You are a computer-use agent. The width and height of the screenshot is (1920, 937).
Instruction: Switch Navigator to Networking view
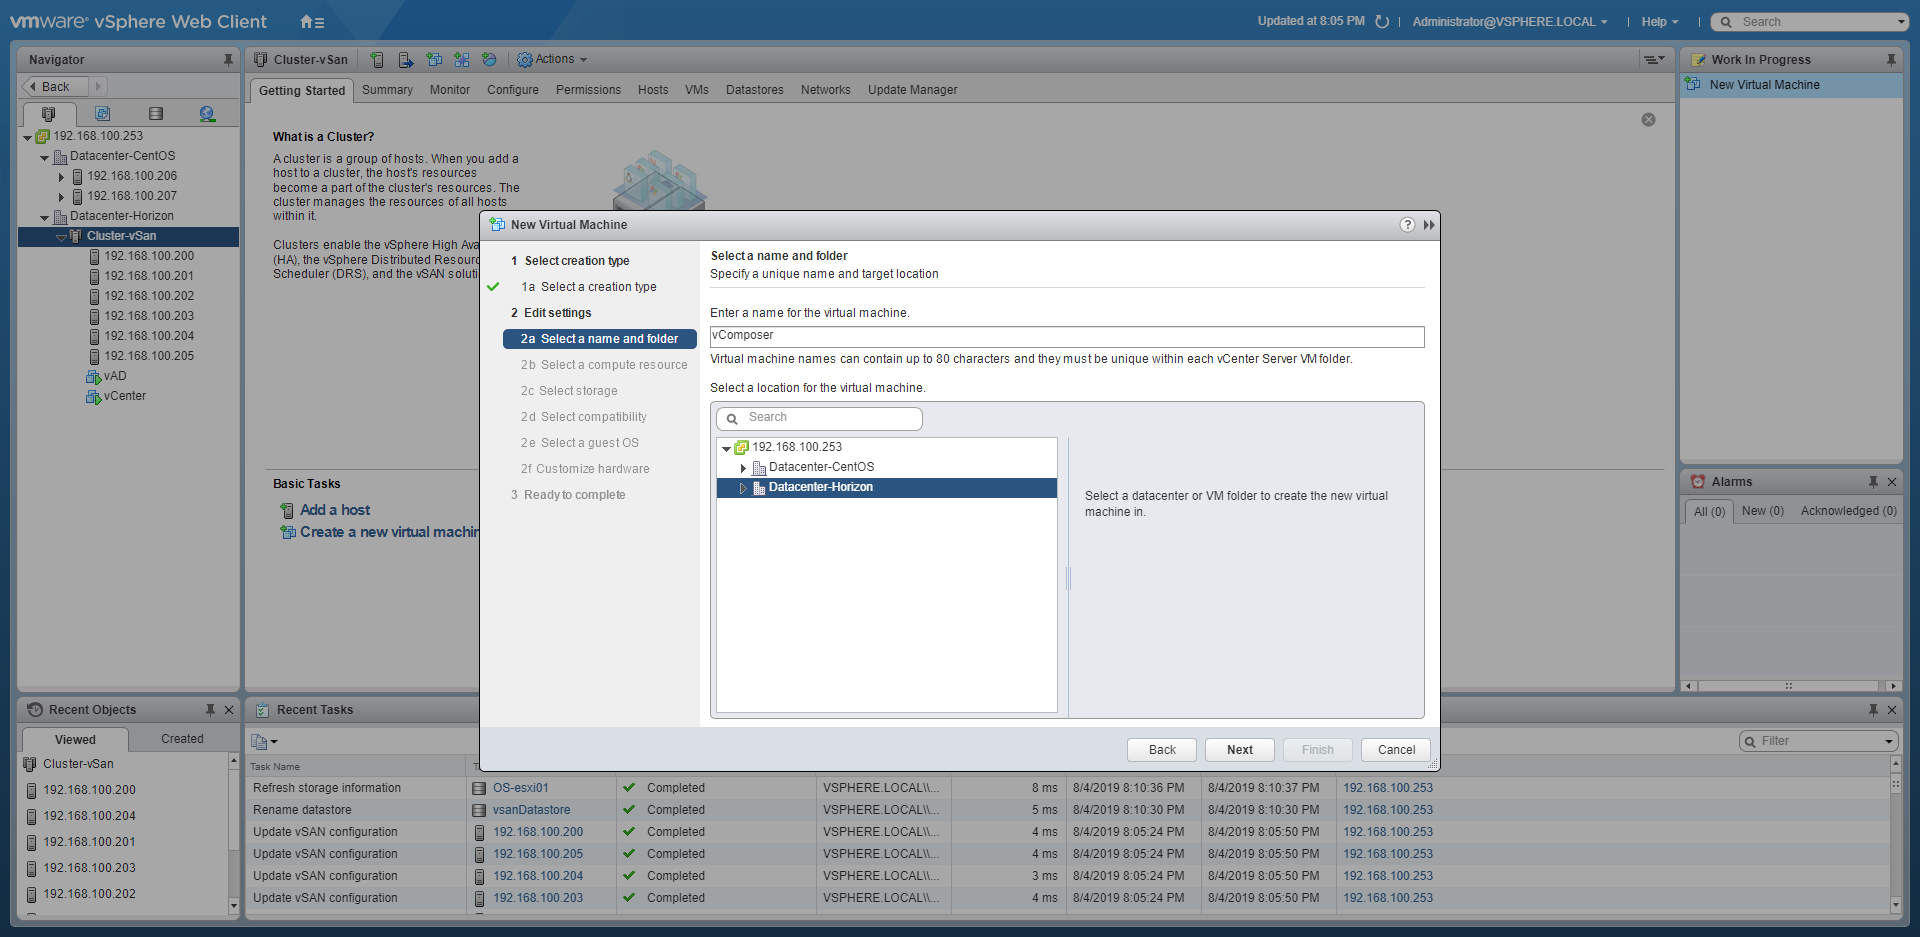pos(207,114)
